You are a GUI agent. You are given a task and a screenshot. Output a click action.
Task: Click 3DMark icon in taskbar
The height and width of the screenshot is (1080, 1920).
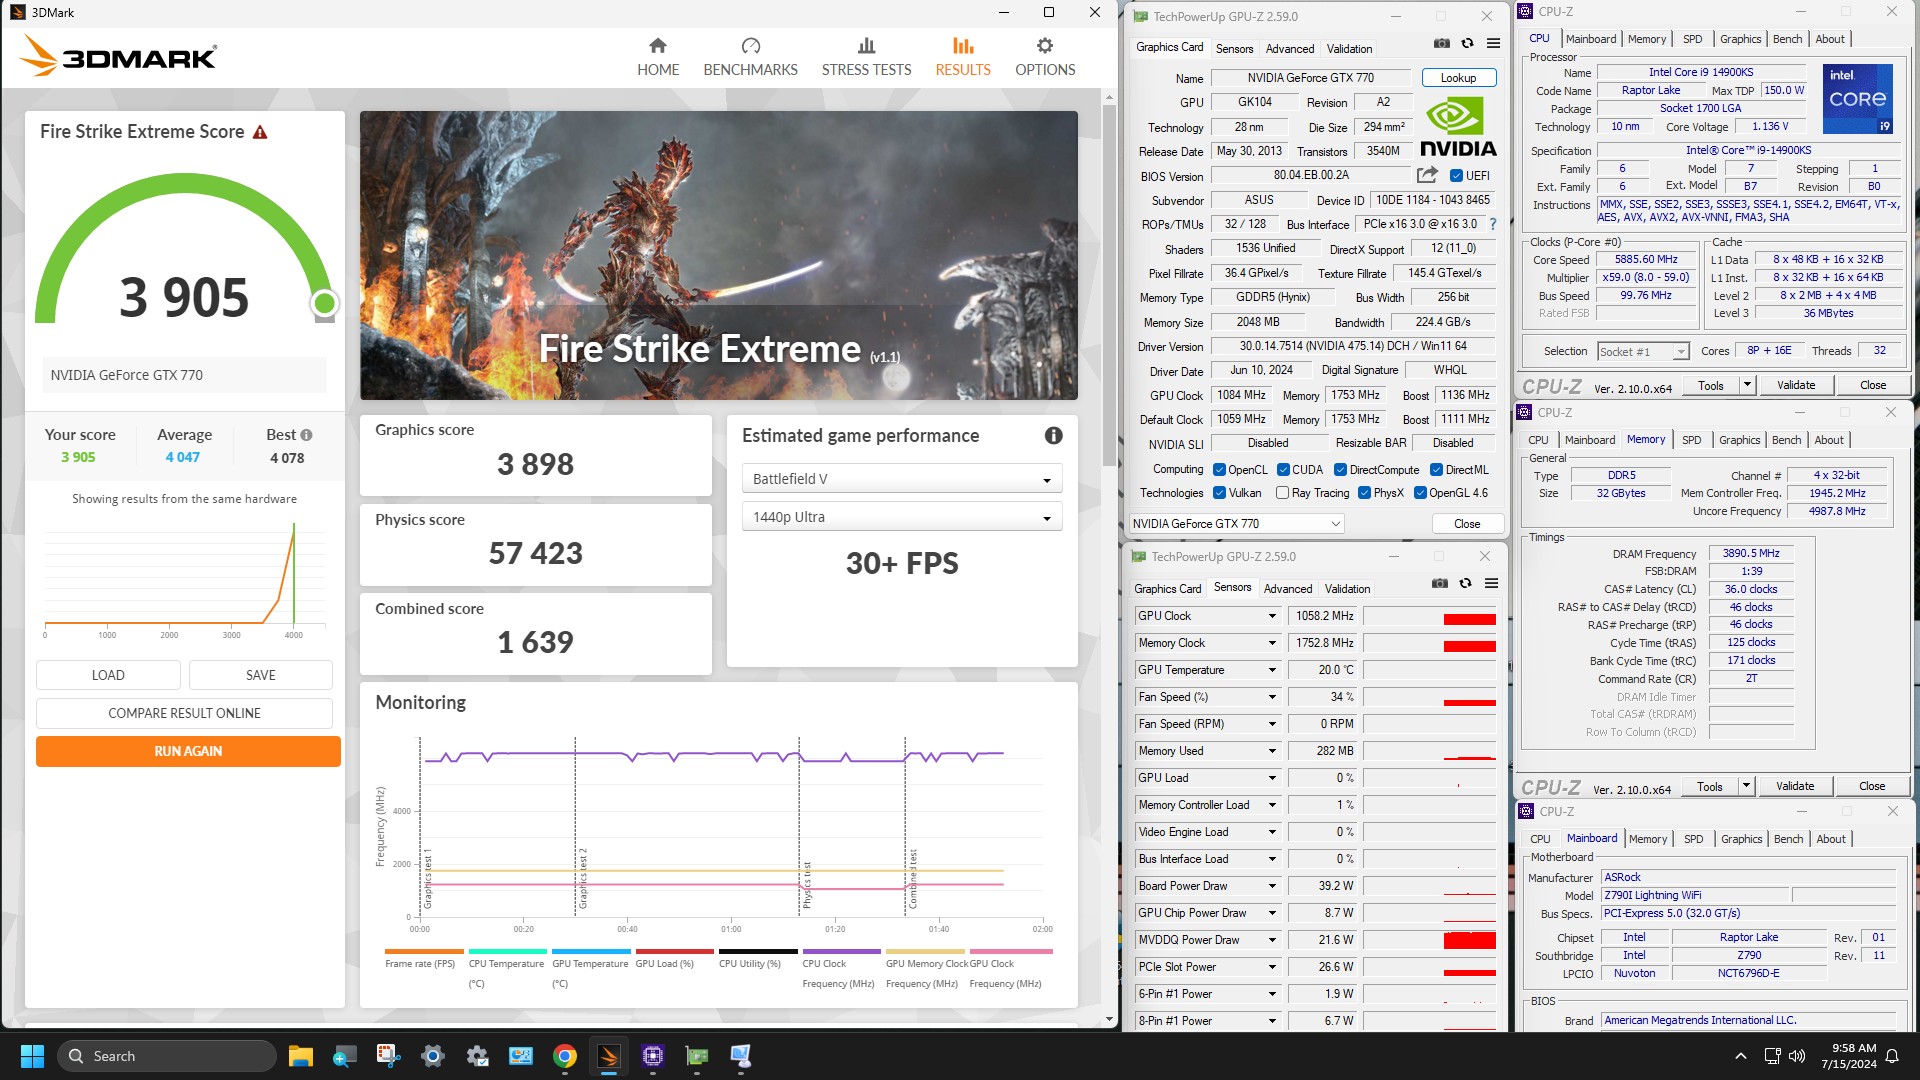pyautogui.click(x=608, y=1056)
